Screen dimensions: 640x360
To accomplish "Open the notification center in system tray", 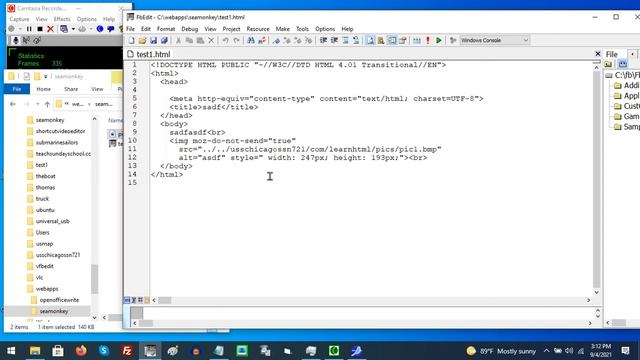I will pos(625,351).
